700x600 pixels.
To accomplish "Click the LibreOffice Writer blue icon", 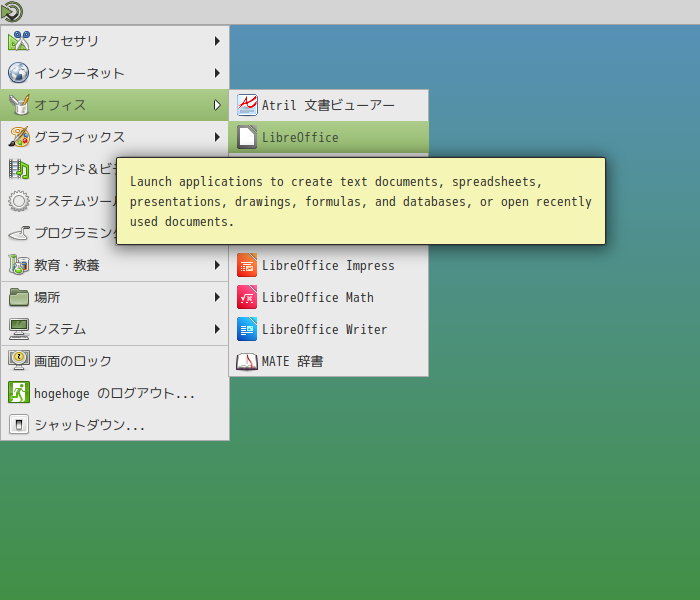I will (247, 329).
